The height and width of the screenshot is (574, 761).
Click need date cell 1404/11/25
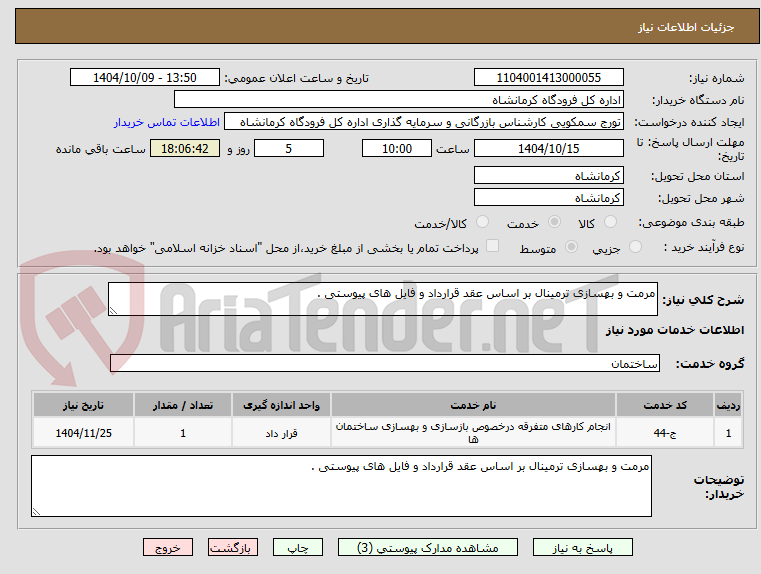coord(83,433)
